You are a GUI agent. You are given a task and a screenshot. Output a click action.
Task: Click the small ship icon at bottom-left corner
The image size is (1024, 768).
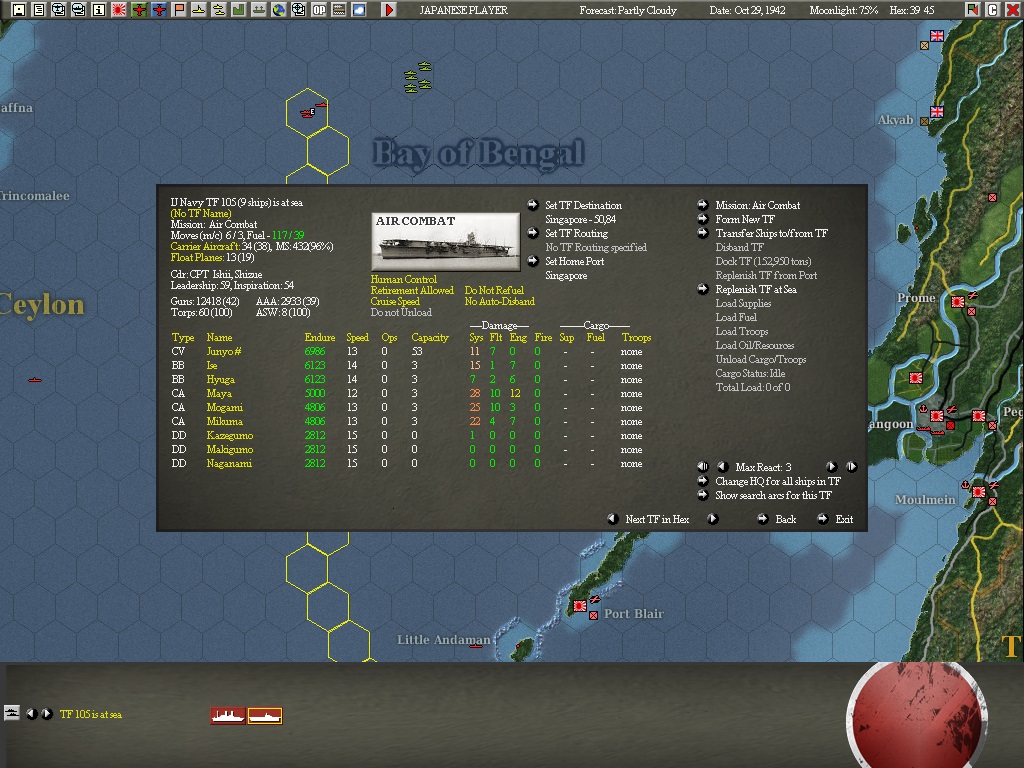point(12,712)
